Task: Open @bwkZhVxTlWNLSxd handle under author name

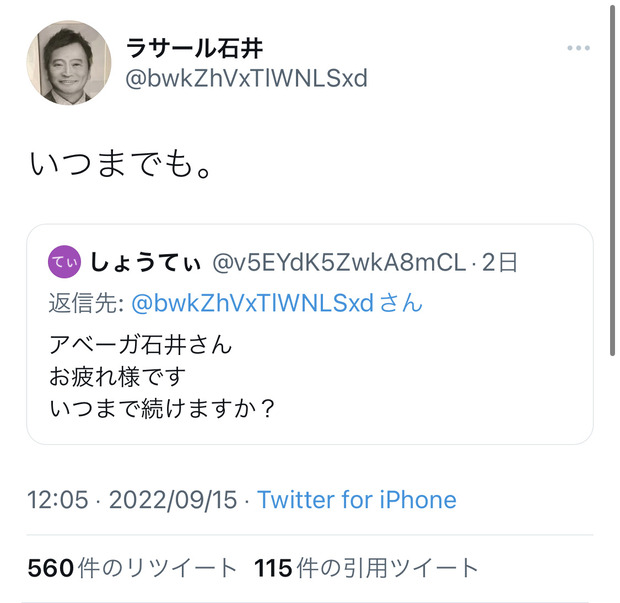Action: [246, 78]
